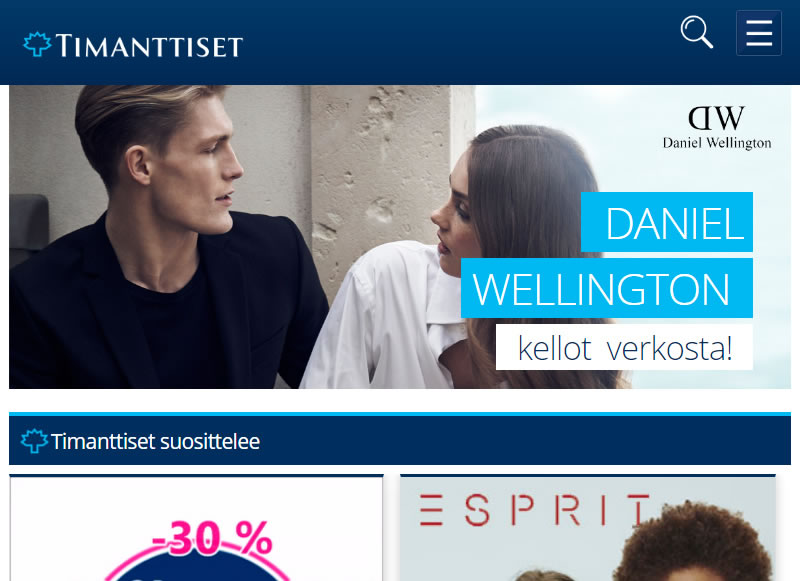Click the blue DANIEL banner label

point(667,222)
